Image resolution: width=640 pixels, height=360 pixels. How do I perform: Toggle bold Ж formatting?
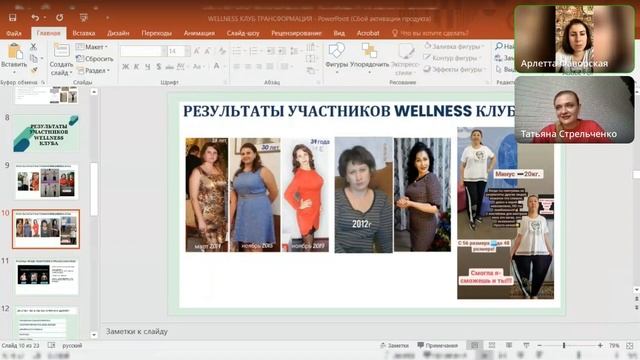pos(125,67)
